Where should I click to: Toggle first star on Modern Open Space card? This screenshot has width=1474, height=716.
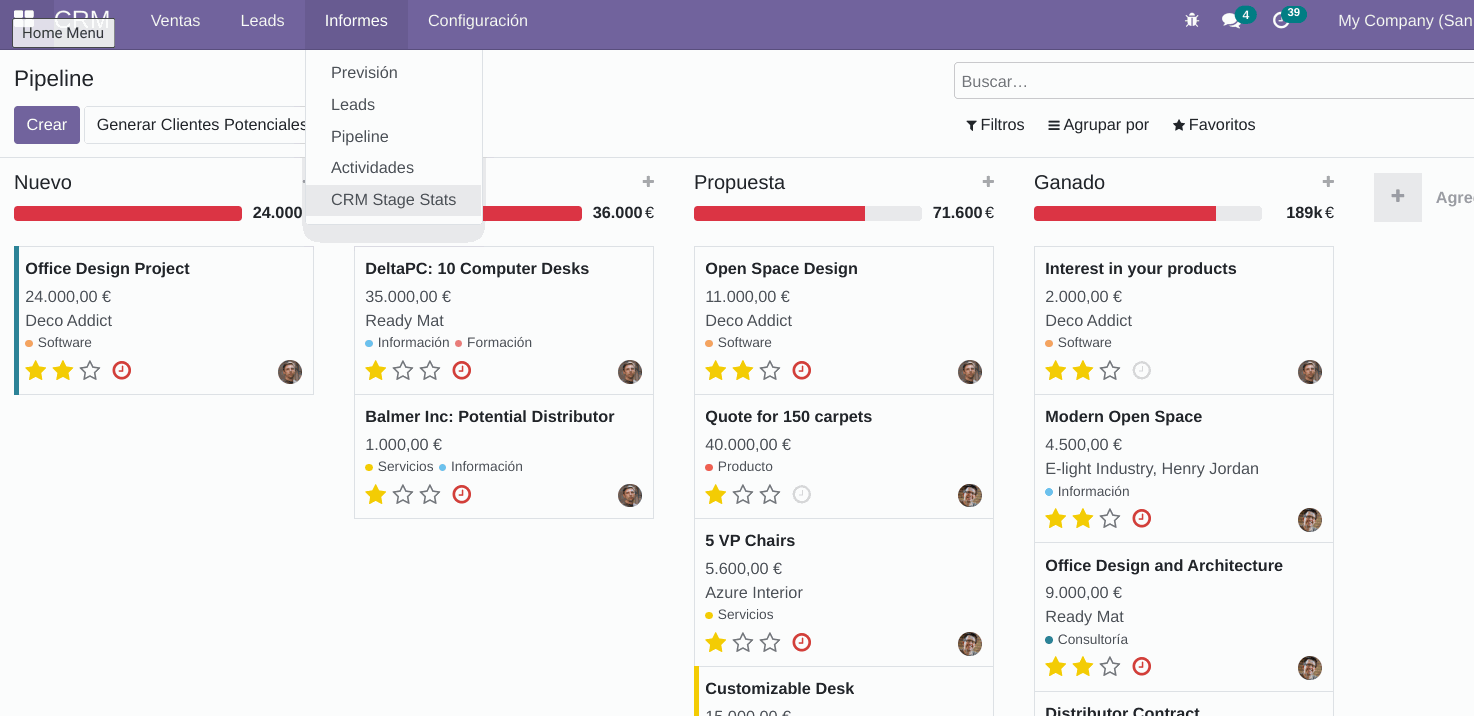click(1056, 518)
